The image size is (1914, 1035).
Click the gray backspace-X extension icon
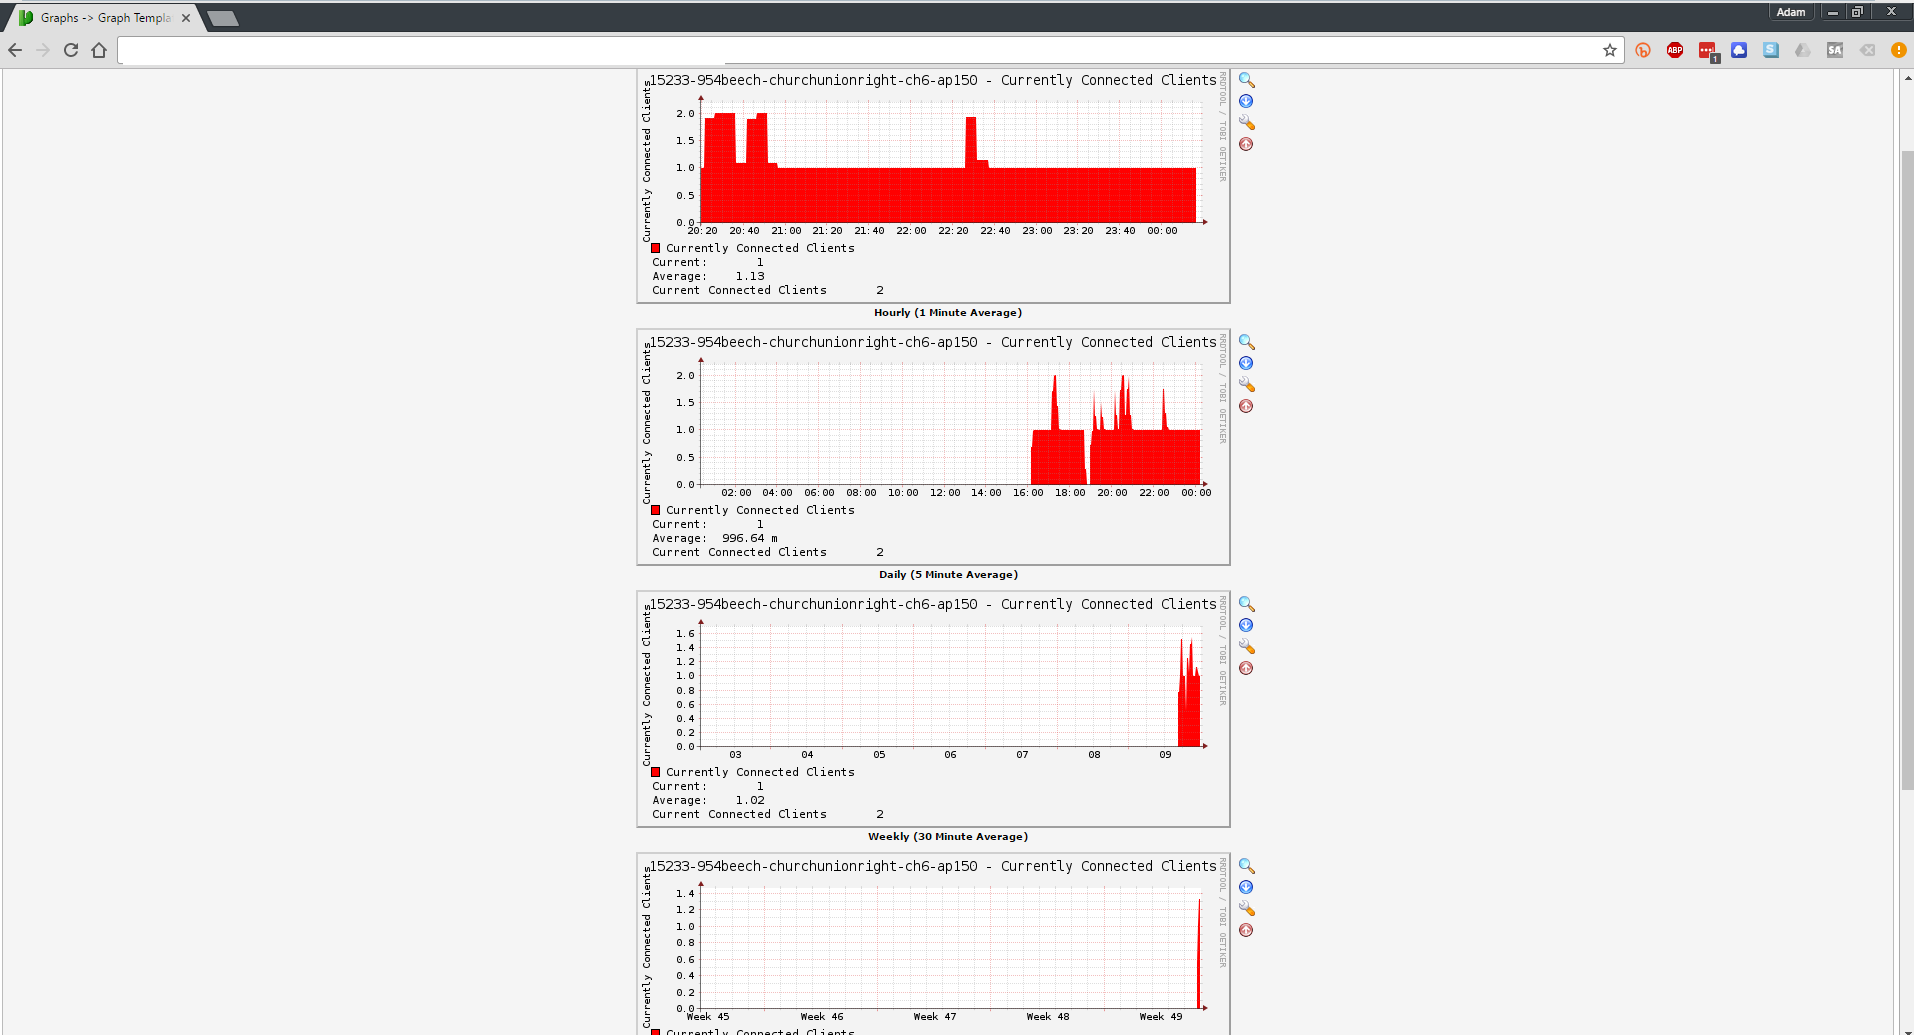1867,50
